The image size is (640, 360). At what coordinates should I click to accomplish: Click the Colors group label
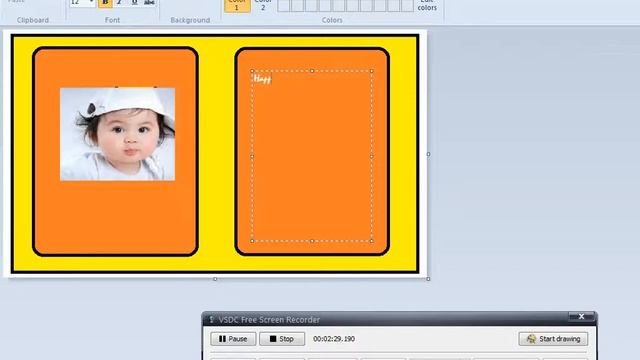coord(332,20)
